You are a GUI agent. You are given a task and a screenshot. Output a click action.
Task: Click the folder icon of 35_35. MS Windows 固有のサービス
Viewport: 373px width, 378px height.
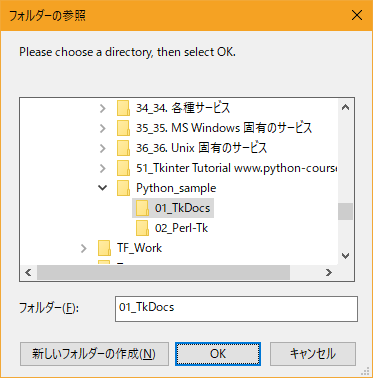point(123,128)
